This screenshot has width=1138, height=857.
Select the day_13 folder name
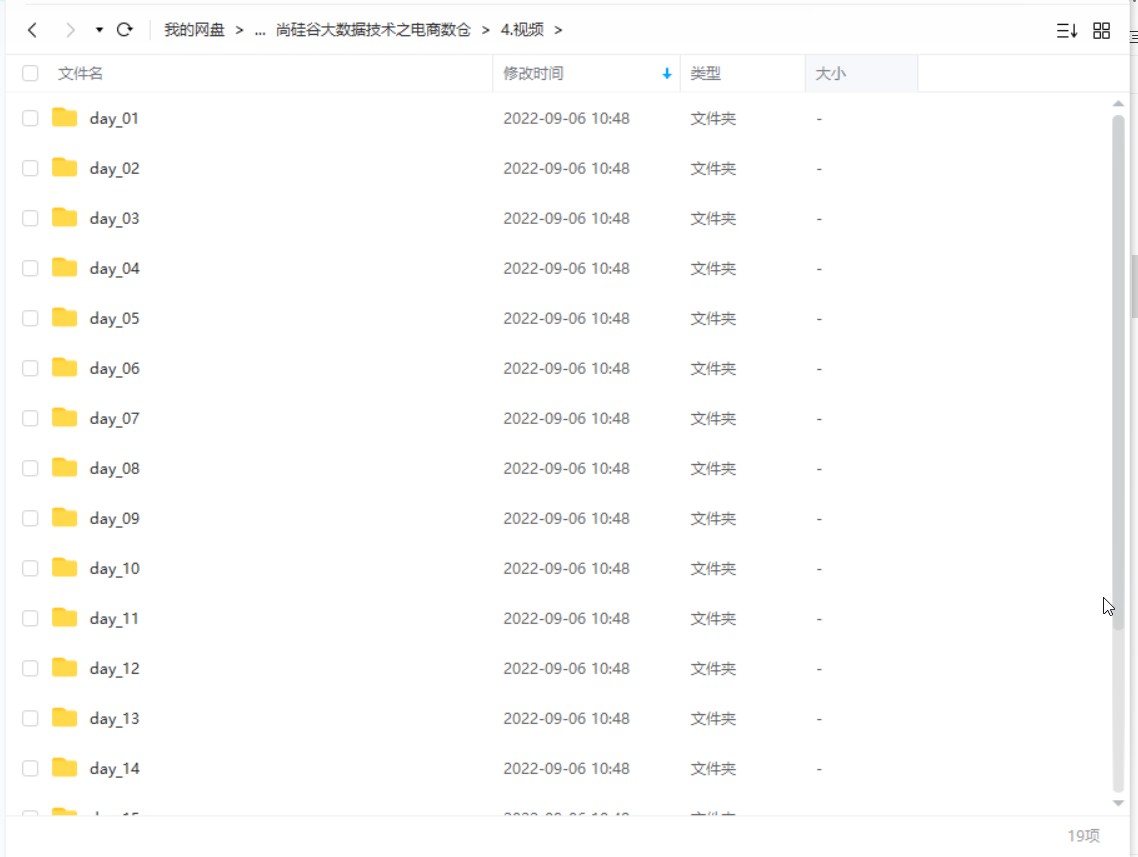point(115,719)
